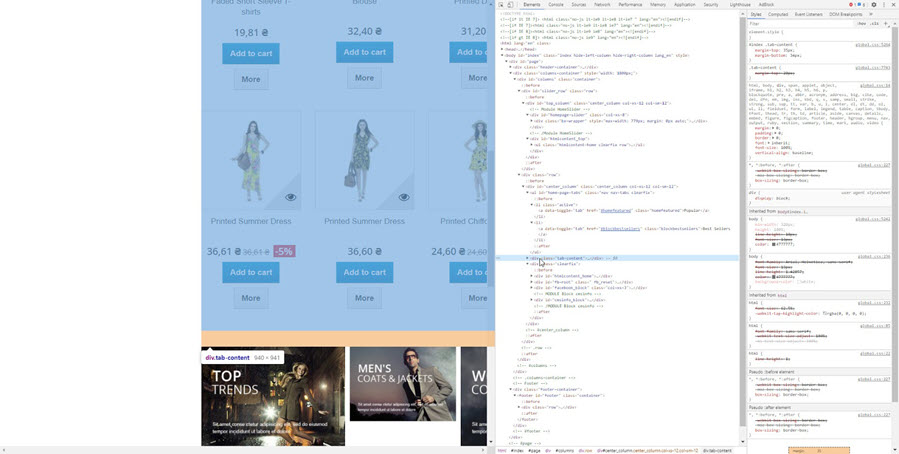Viewport: 899px width, 454px height.
Task: Add the 36,60 Printed Summer Dress to cart
Action: click(x=365, y=272)
